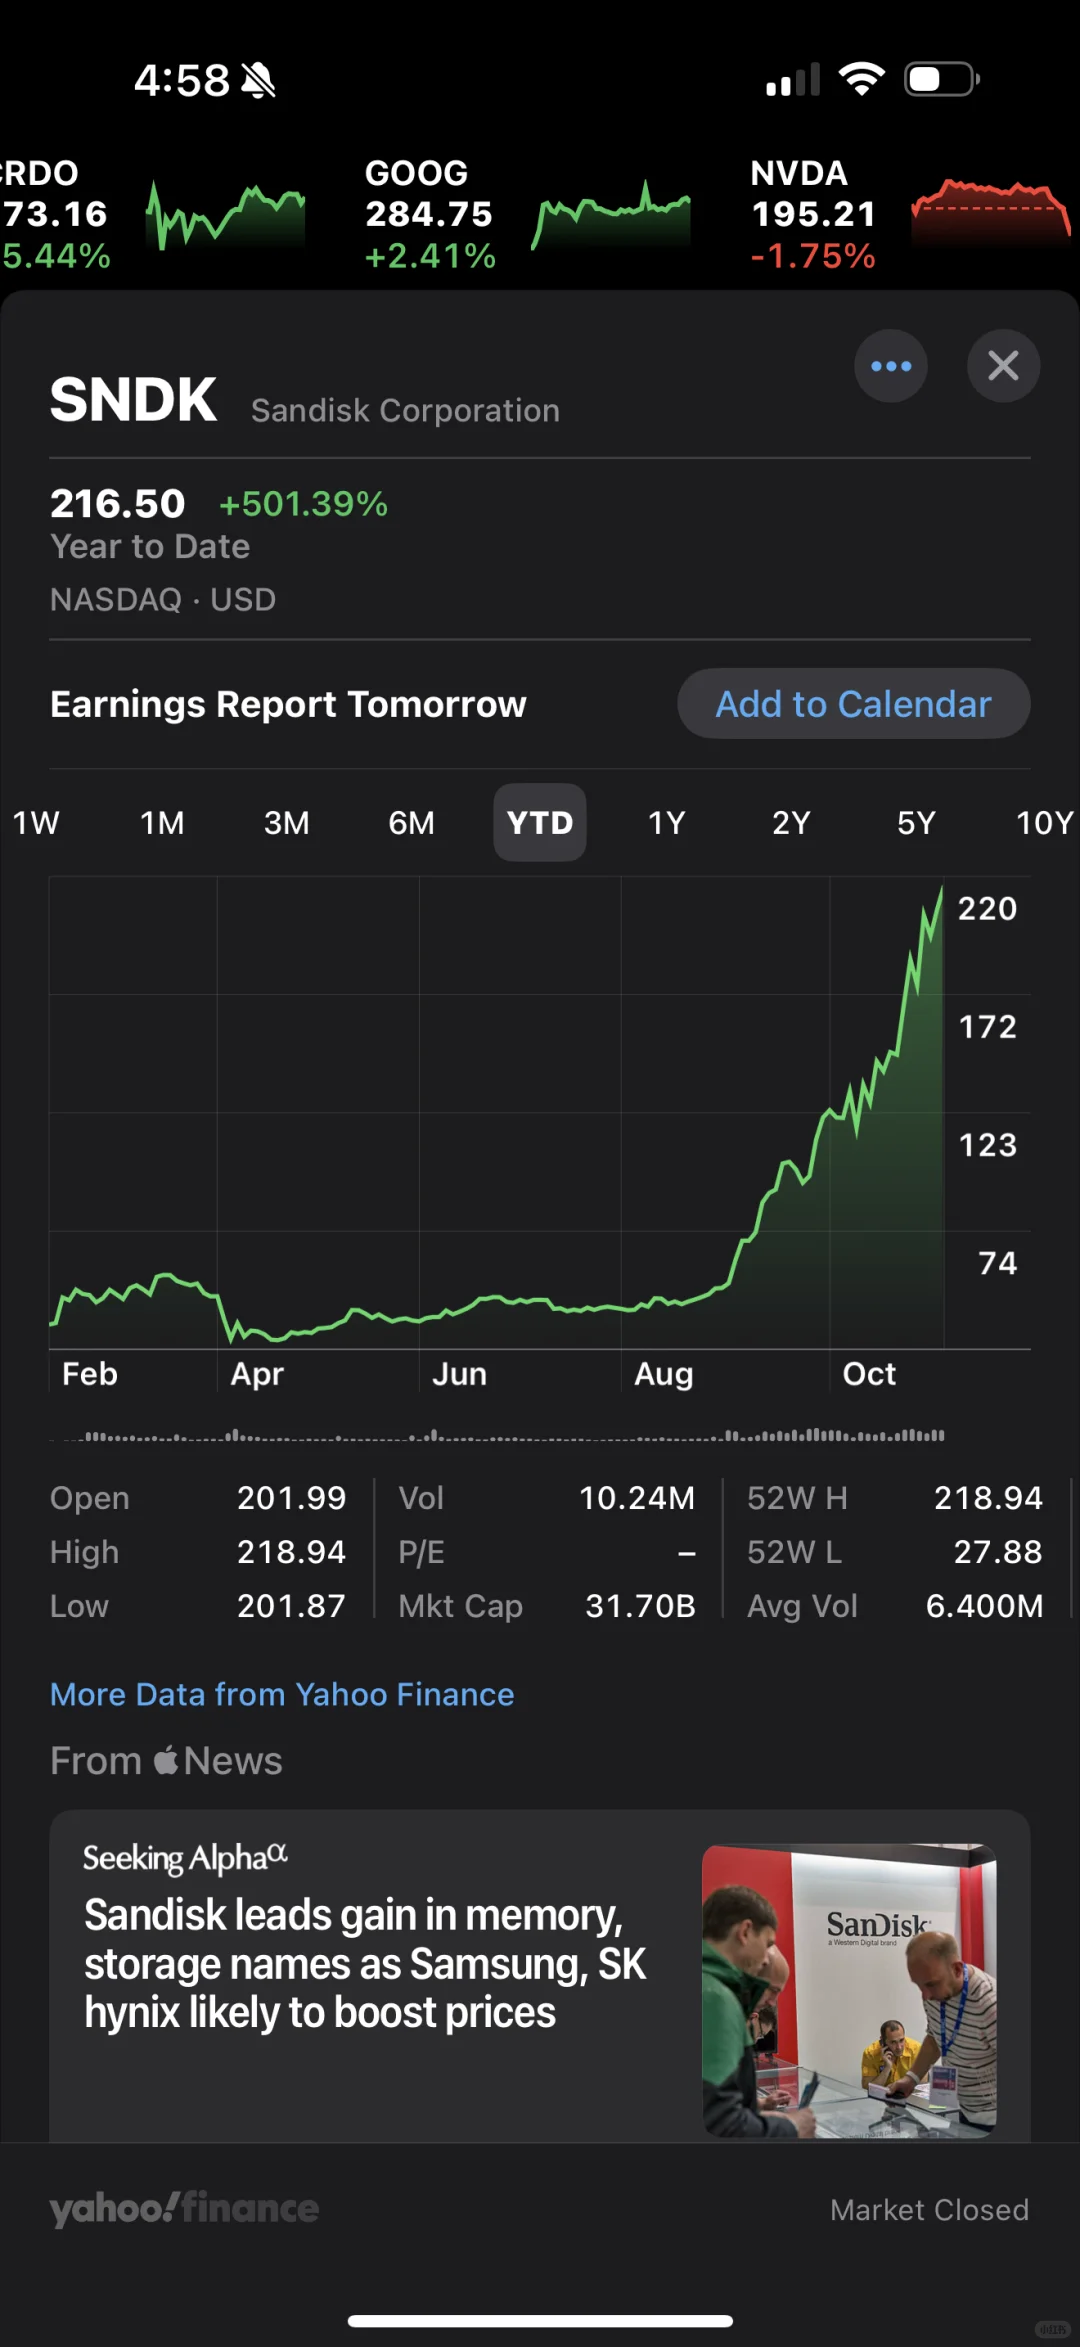Tap the High value 218.94
The height and width of the screenshot is (2347, 1080).
(x=291, y=1551)
